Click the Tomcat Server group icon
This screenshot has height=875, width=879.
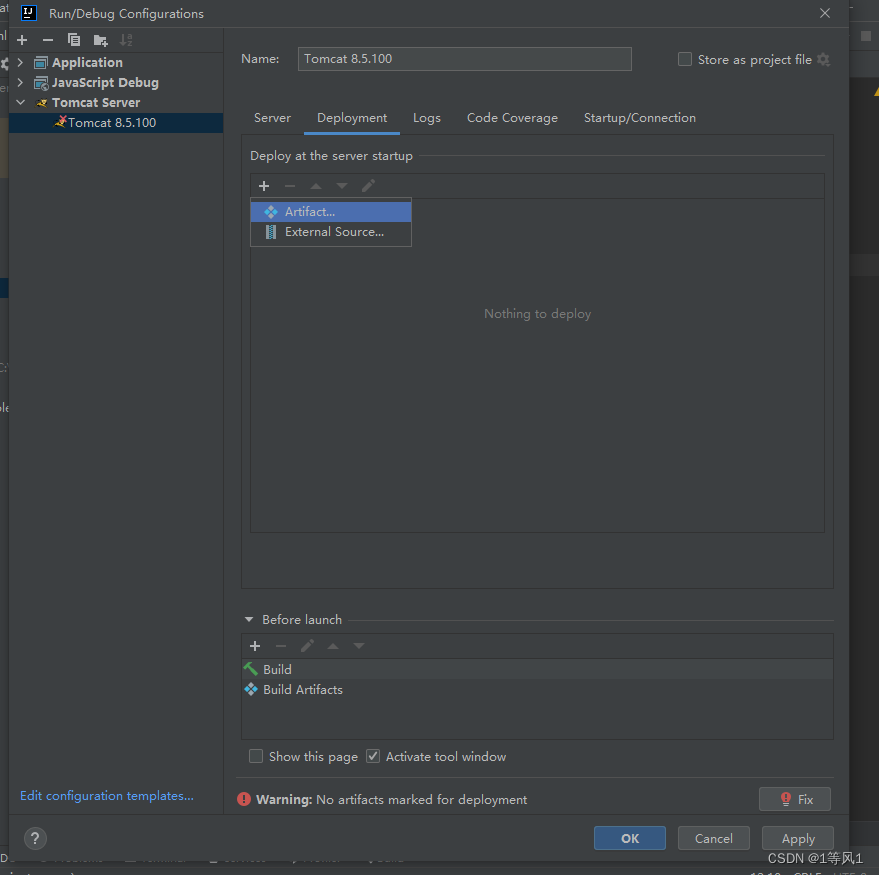point(41,103)
